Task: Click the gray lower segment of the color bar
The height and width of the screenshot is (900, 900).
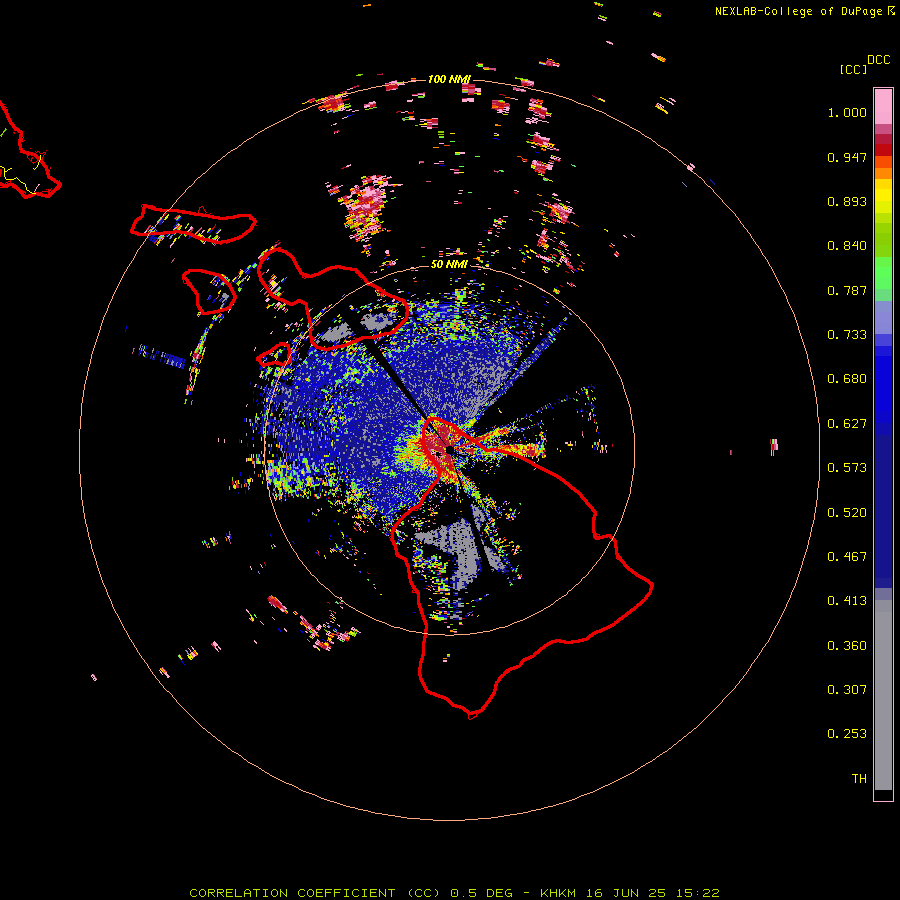Action: click(x=883, y=695)
